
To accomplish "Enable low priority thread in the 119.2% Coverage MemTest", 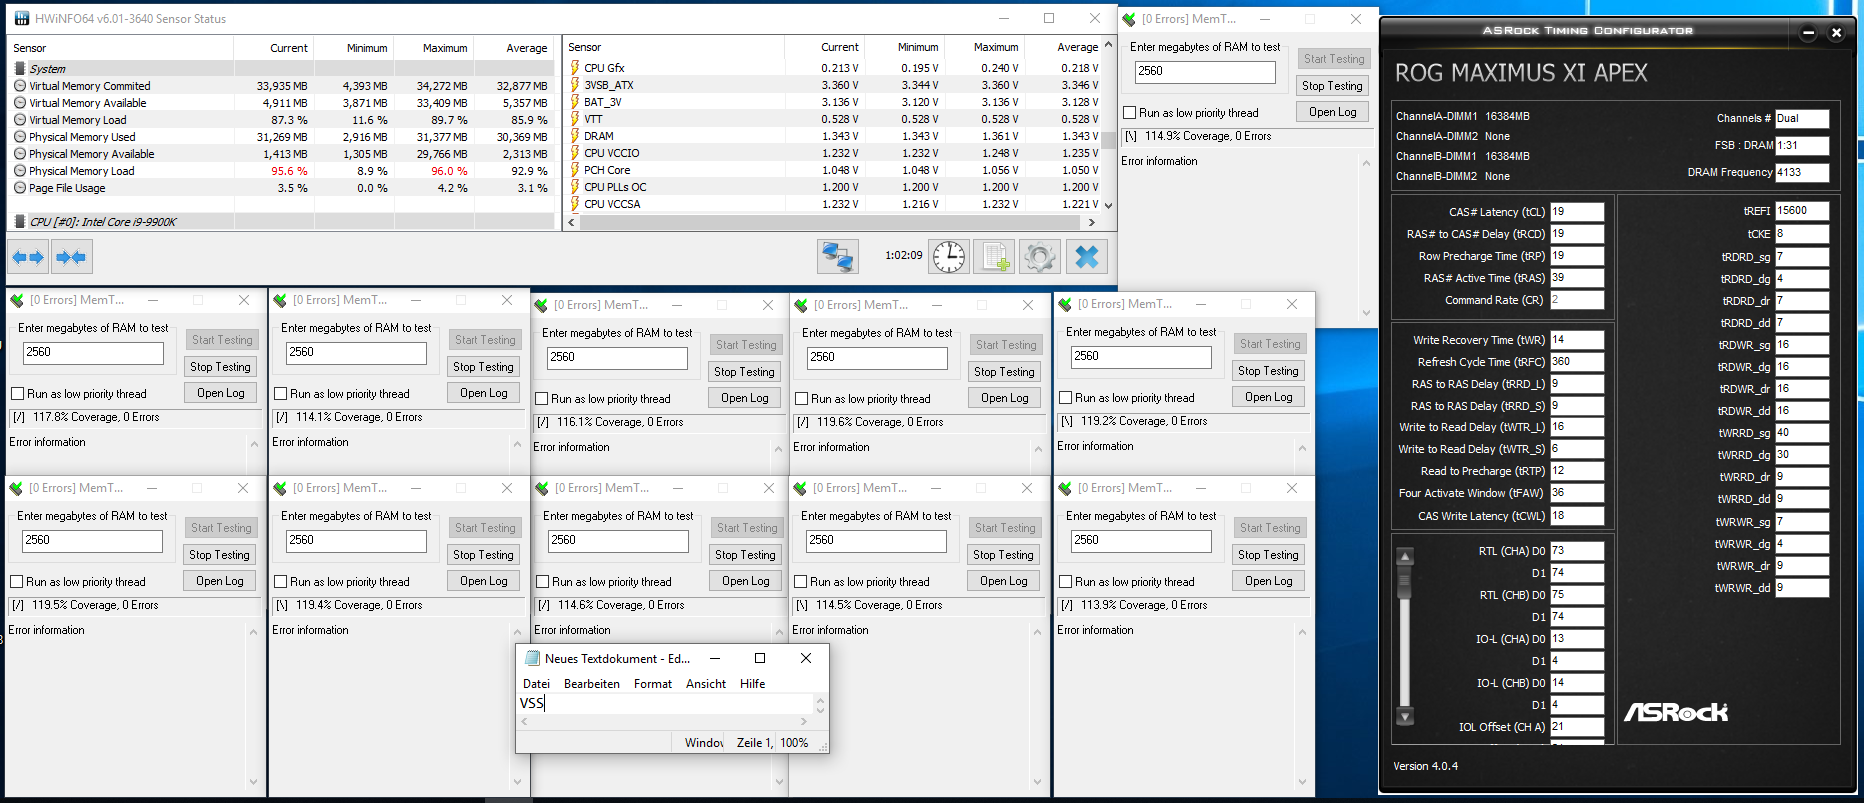I will point(1065,398).
